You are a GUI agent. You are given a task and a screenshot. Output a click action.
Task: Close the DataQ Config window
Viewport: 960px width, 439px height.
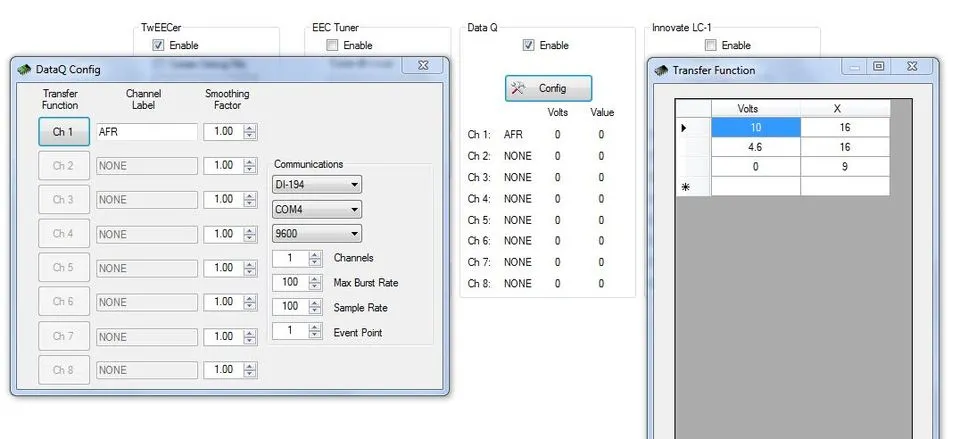click(422, 66)
